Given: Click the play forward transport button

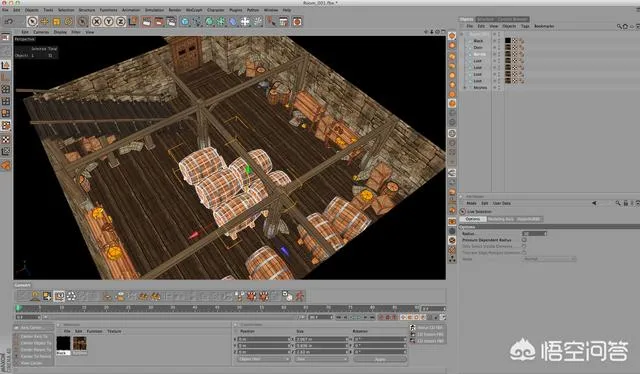Looking at the screenshot, I should coord(359,317).
